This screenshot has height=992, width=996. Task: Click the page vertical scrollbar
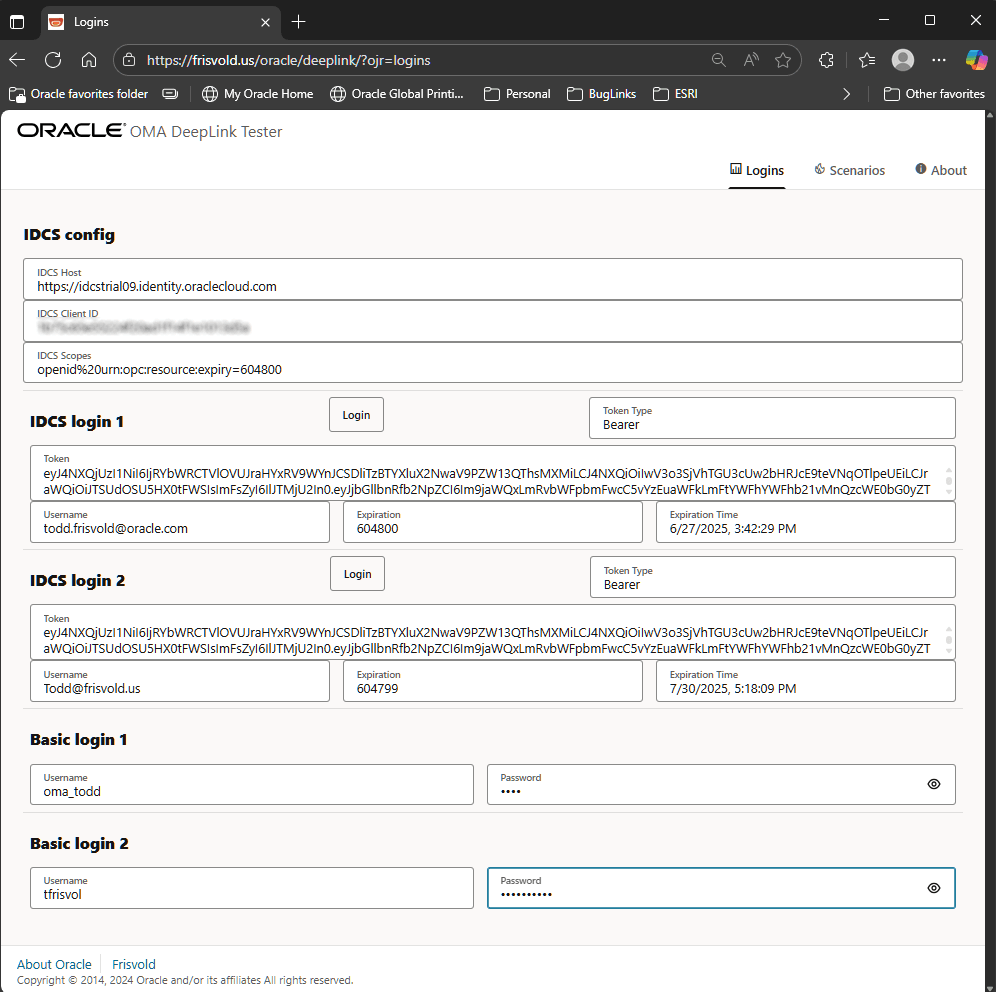990,551
